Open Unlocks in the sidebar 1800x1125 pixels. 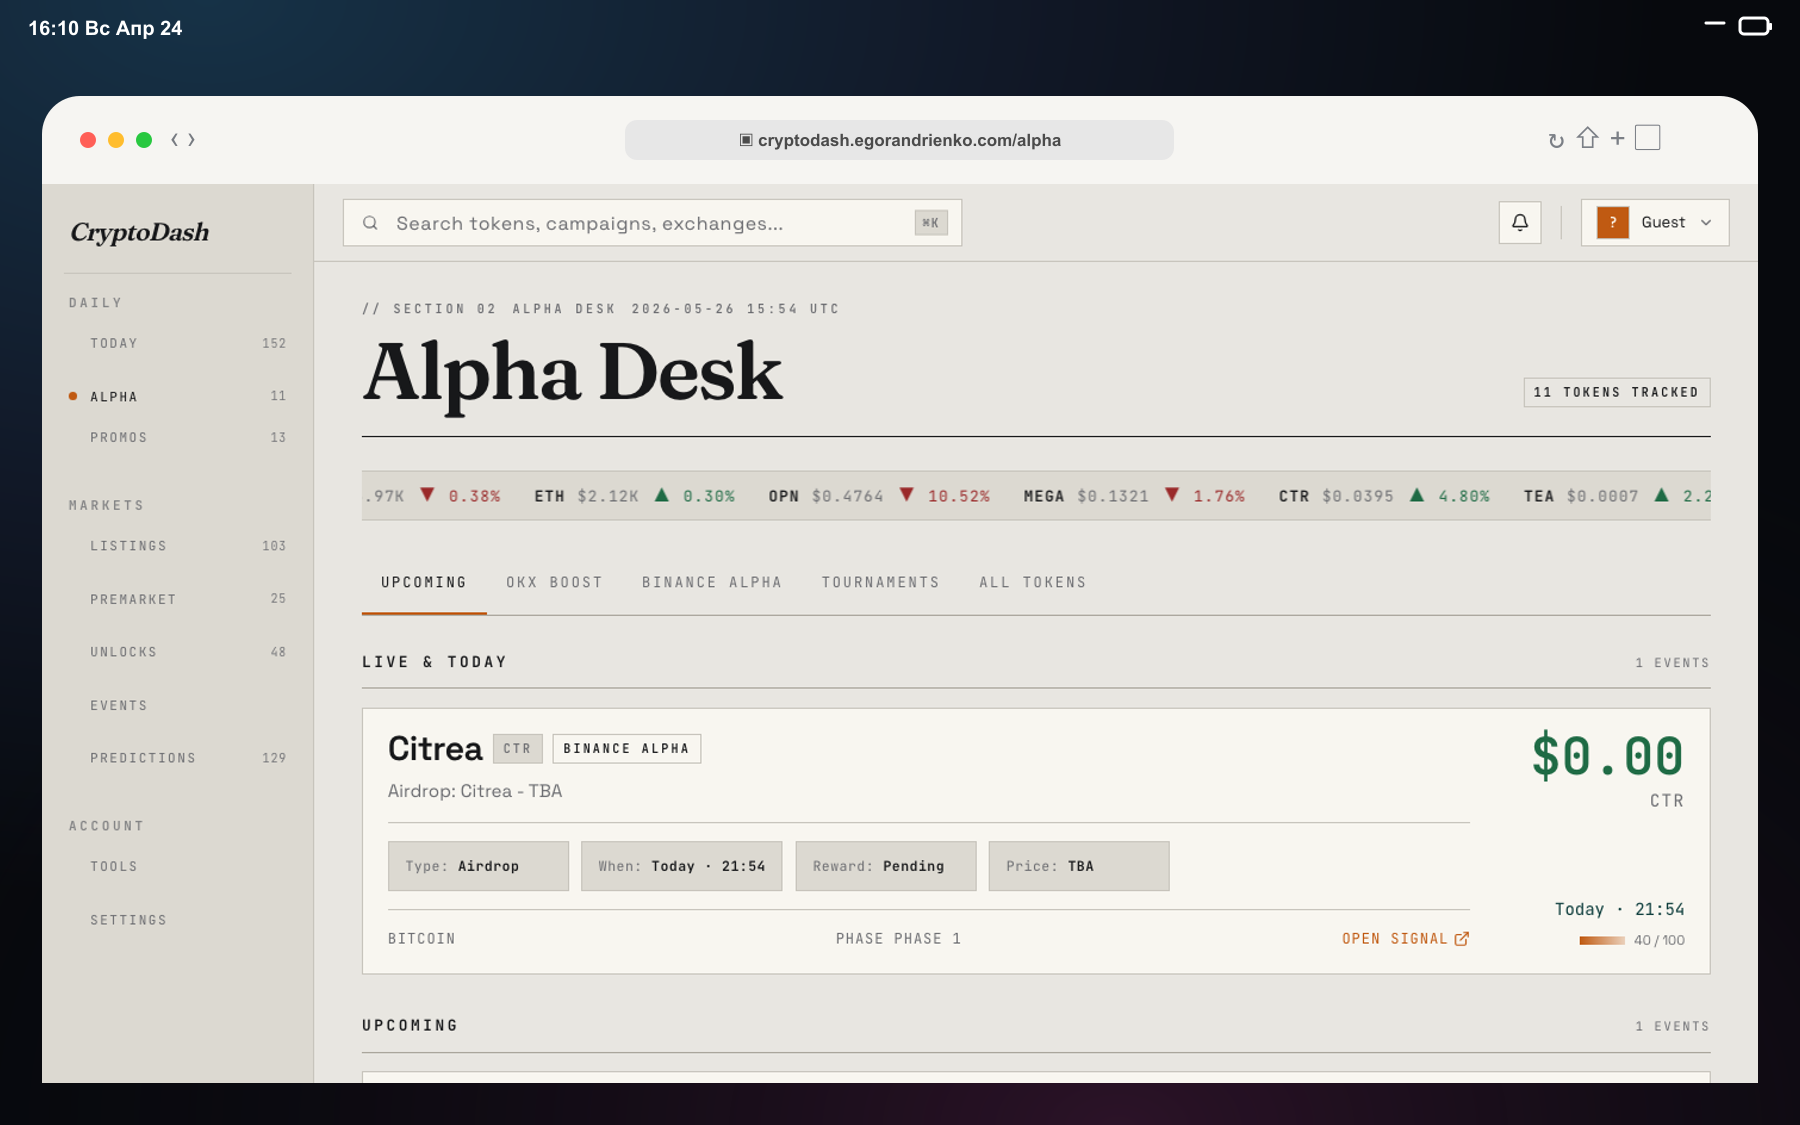178,652
